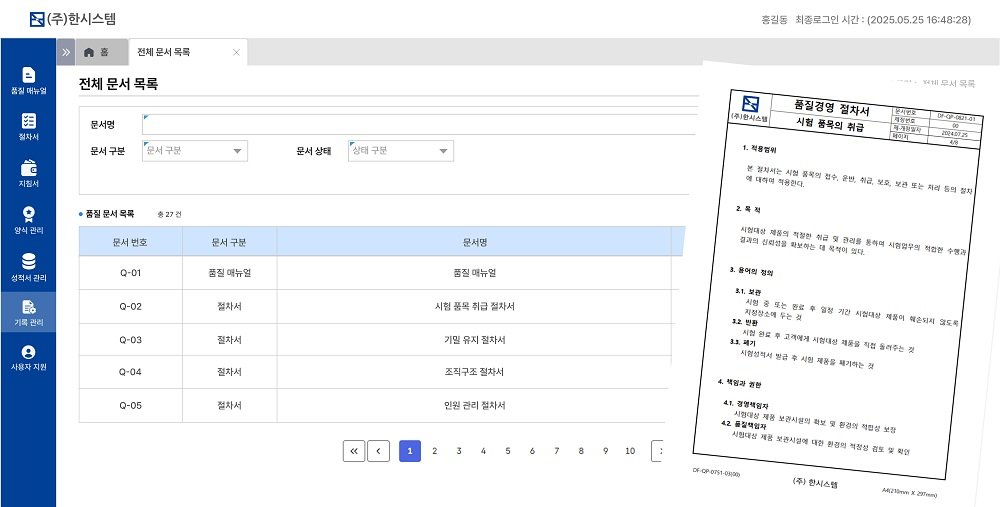Click document name 품질 매뉴얼 in table
Screen dimensions: 1000x507
click(x=474, y=273)
